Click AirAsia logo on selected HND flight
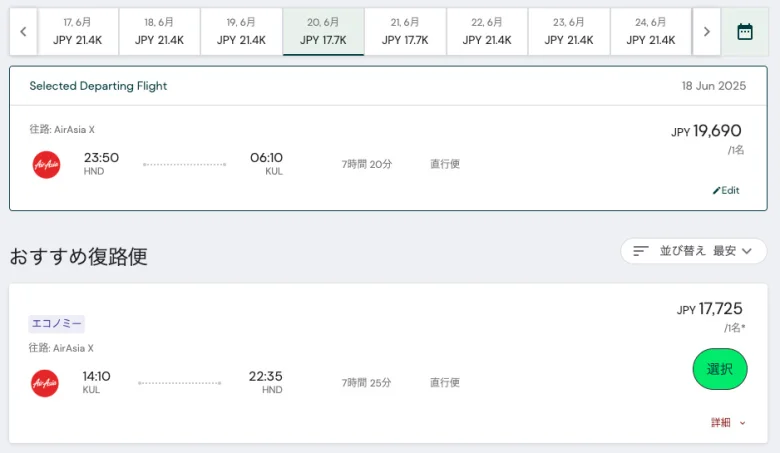 (x=46, y=165)
